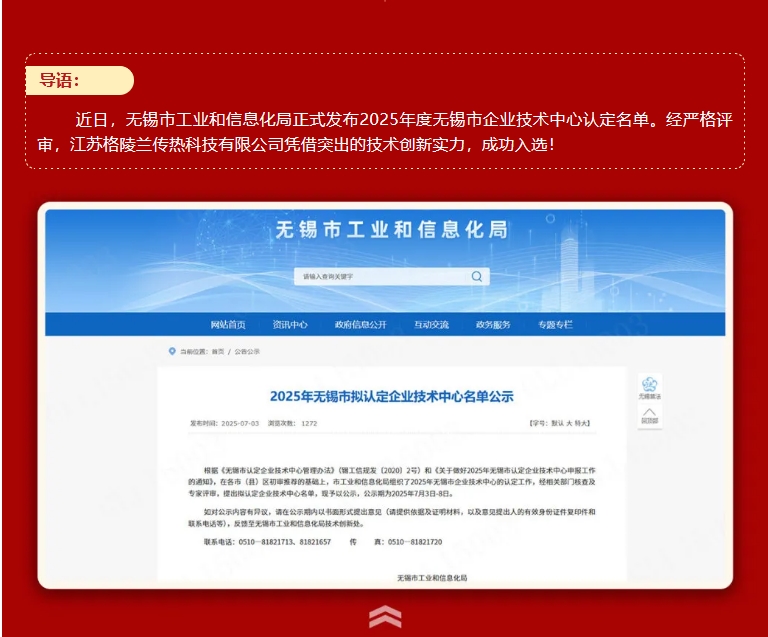The width and height of the screenshot is (768, 637).
Task: Click the 公告公示 breadcrumb link
Action: [247, 352]
